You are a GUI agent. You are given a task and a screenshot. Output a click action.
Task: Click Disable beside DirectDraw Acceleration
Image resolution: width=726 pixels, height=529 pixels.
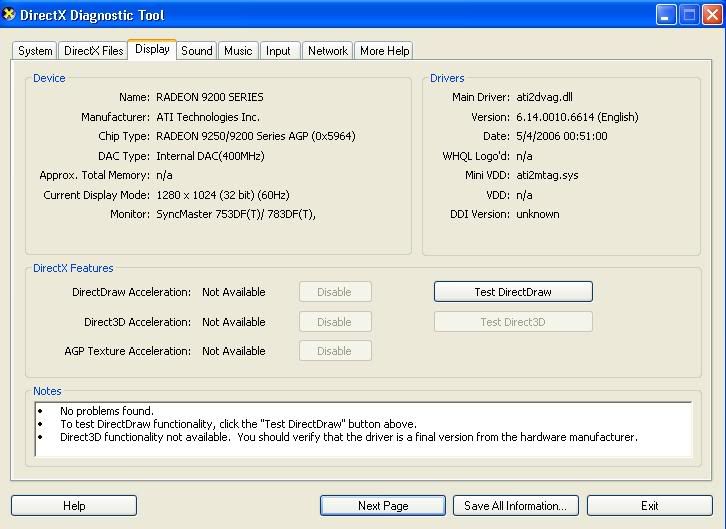point(335,292)
